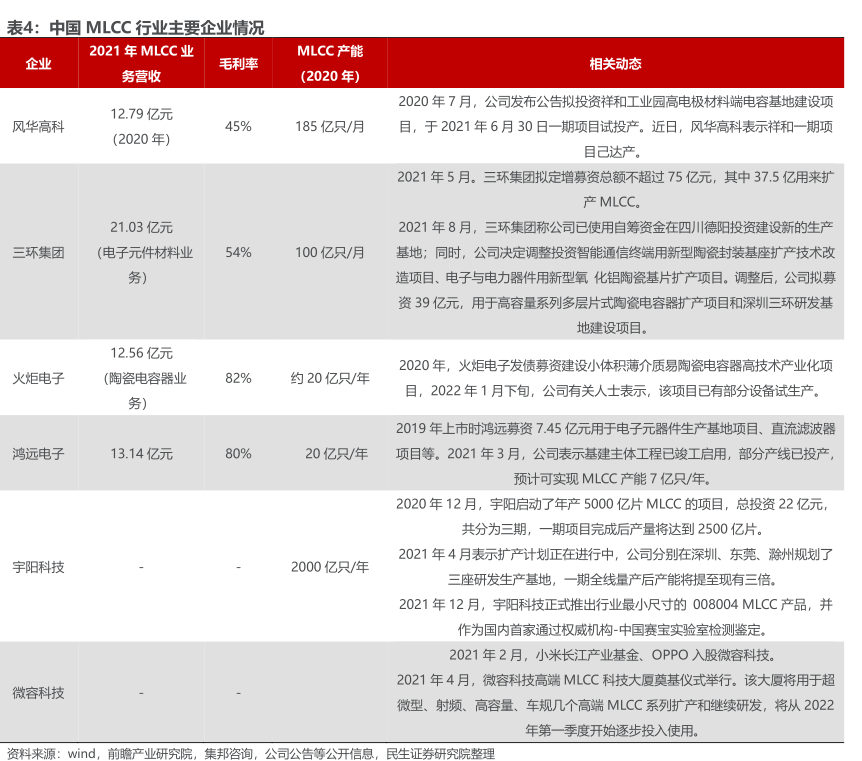Click the 宇阳科技 company name cell
Viewport: 862px width, 761px height.
tap(38, 567)
